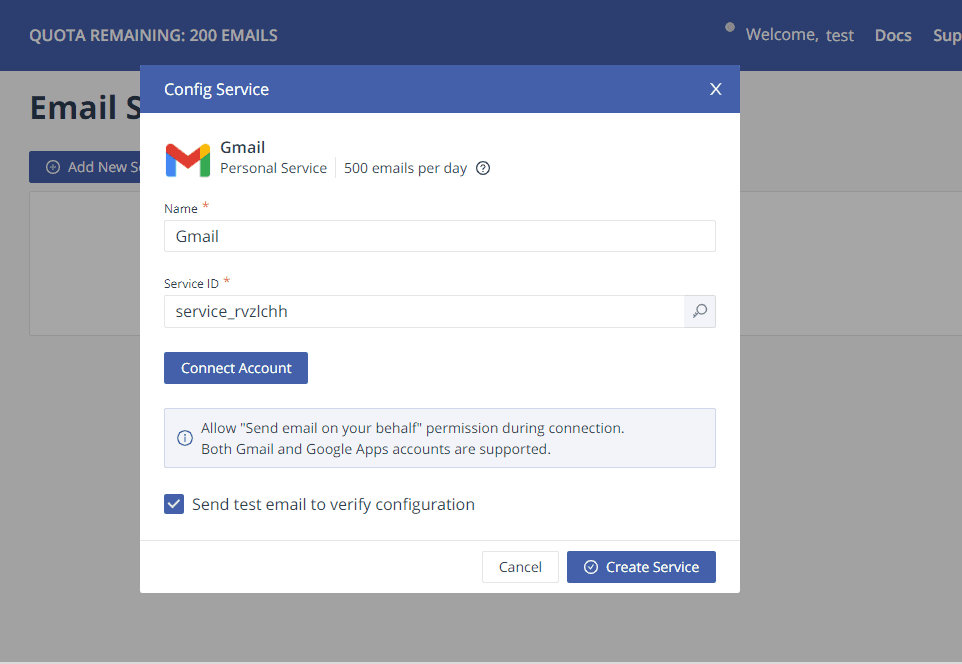962x664 pixels.
Task: Click the Send test email label text
Action: coord(333,504)
